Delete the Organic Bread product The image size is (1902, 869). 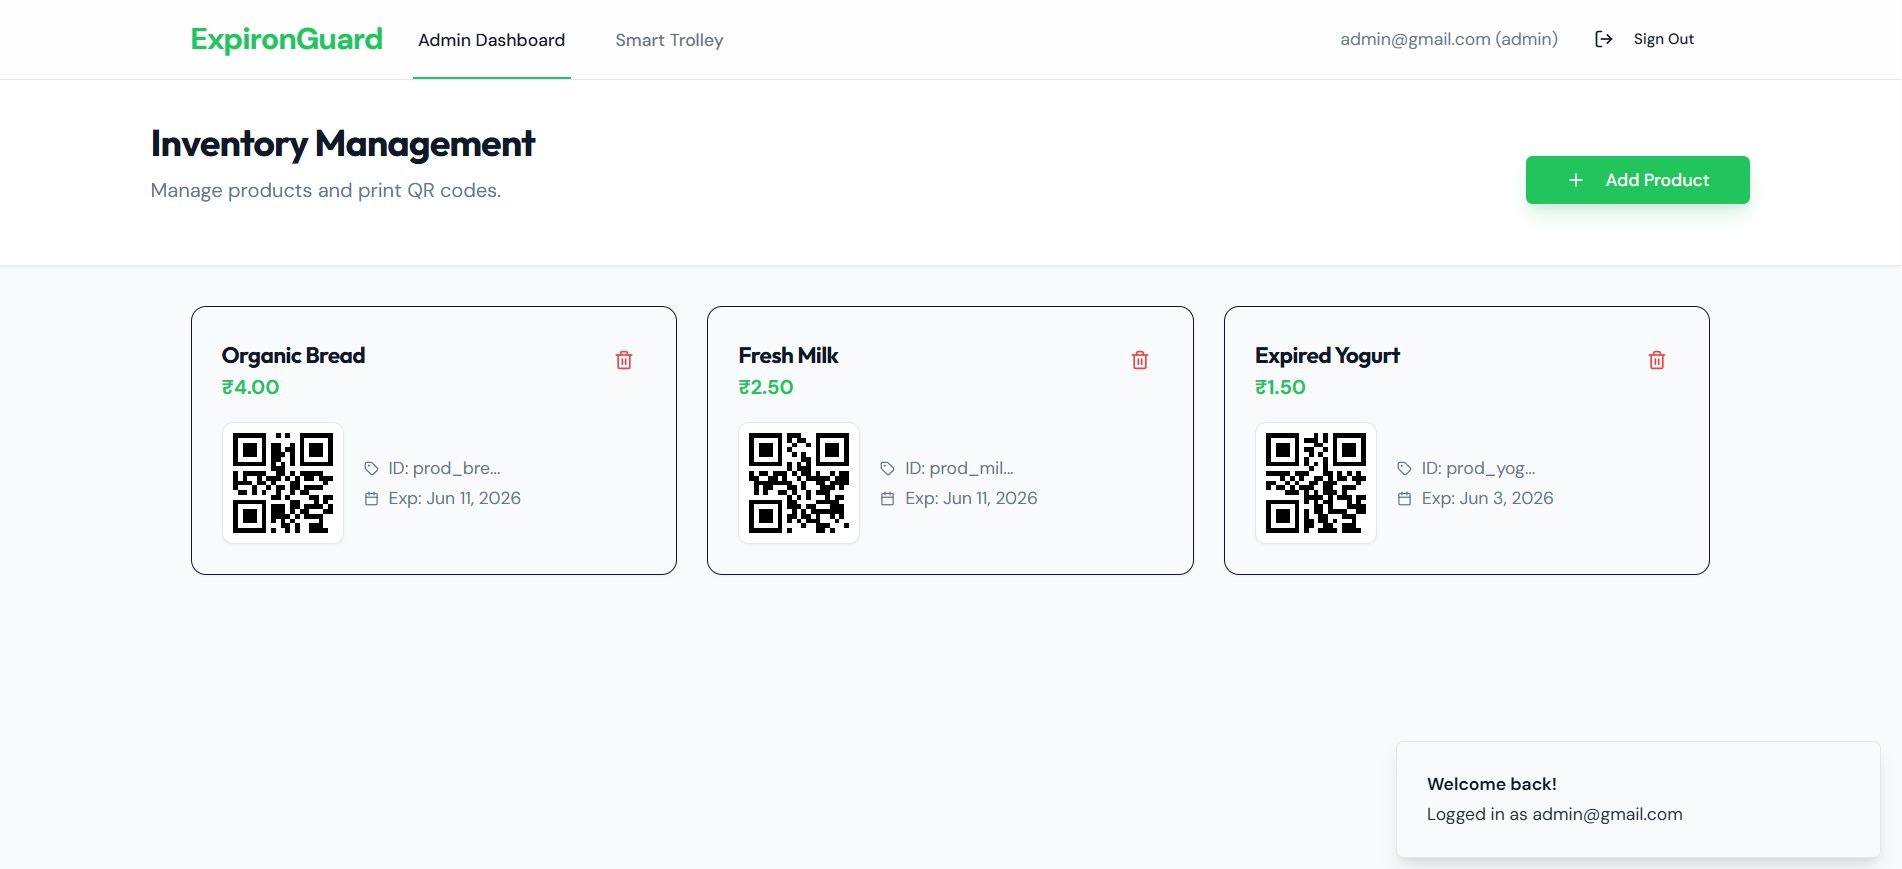pyautogui.click(x=624, y=360)
